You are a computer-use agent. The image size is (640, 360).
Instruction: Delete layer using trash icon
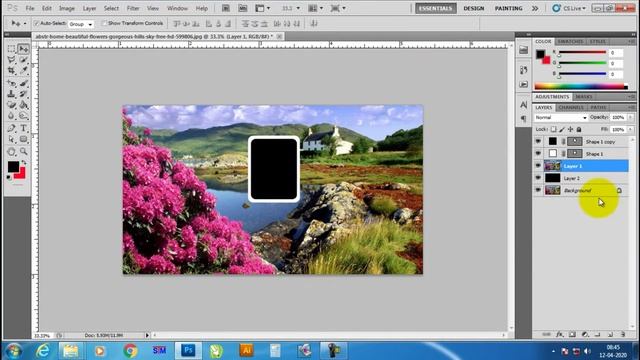tap(623, 334)
